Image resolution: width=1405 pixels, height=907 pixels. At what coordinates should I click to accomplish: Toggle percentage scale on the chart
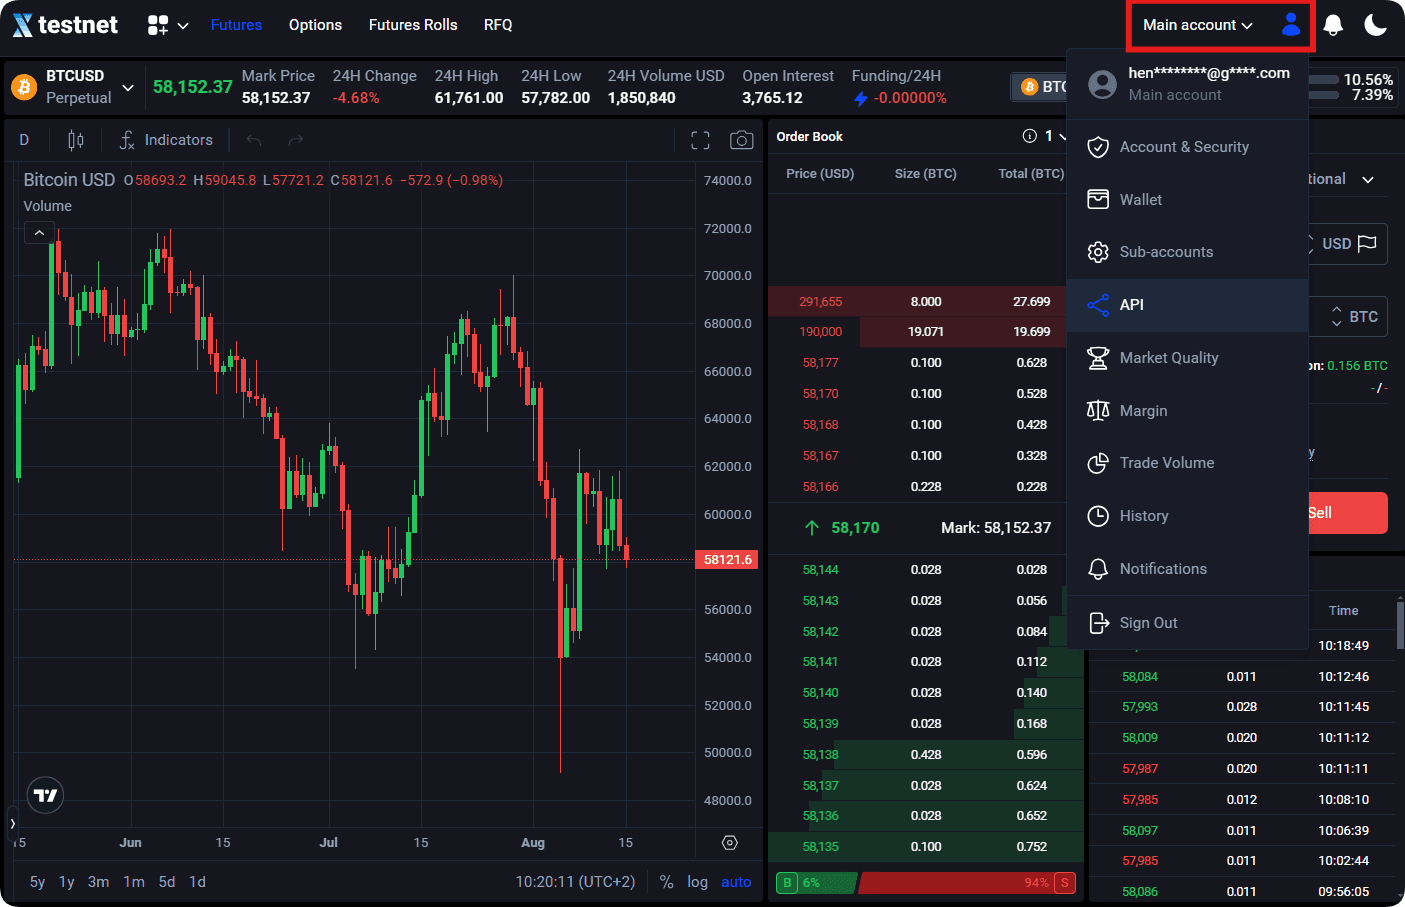[666, 882]
